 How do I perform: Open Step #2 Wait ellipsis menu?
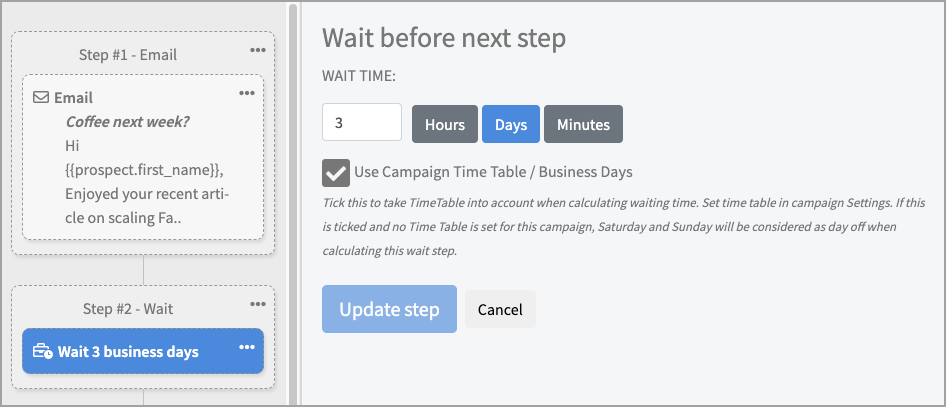point(258,303)
